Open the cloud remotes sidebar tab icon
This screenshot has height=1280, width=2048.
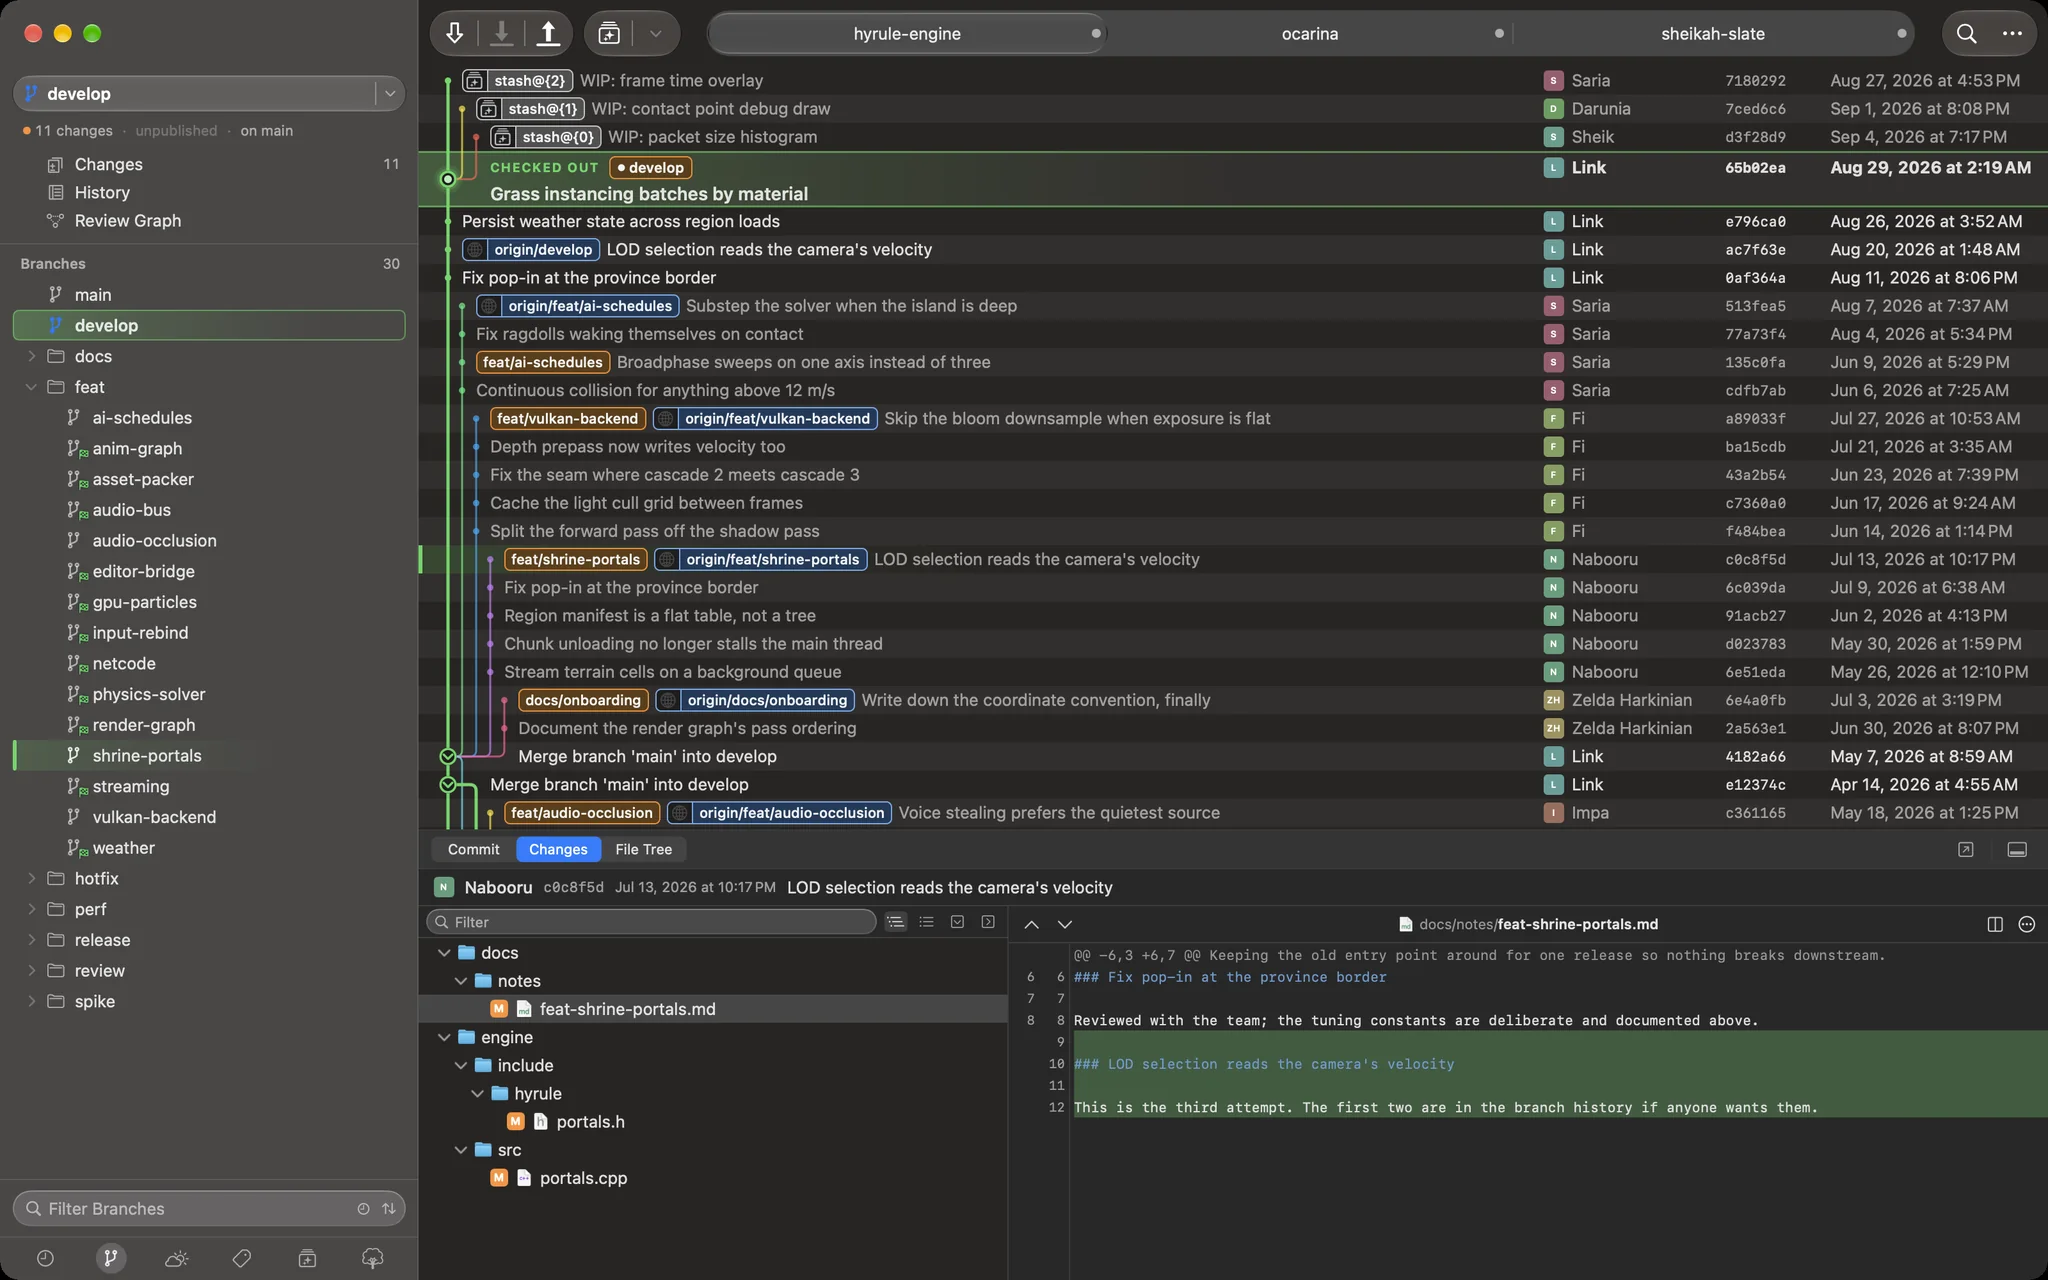[176, 1258]
